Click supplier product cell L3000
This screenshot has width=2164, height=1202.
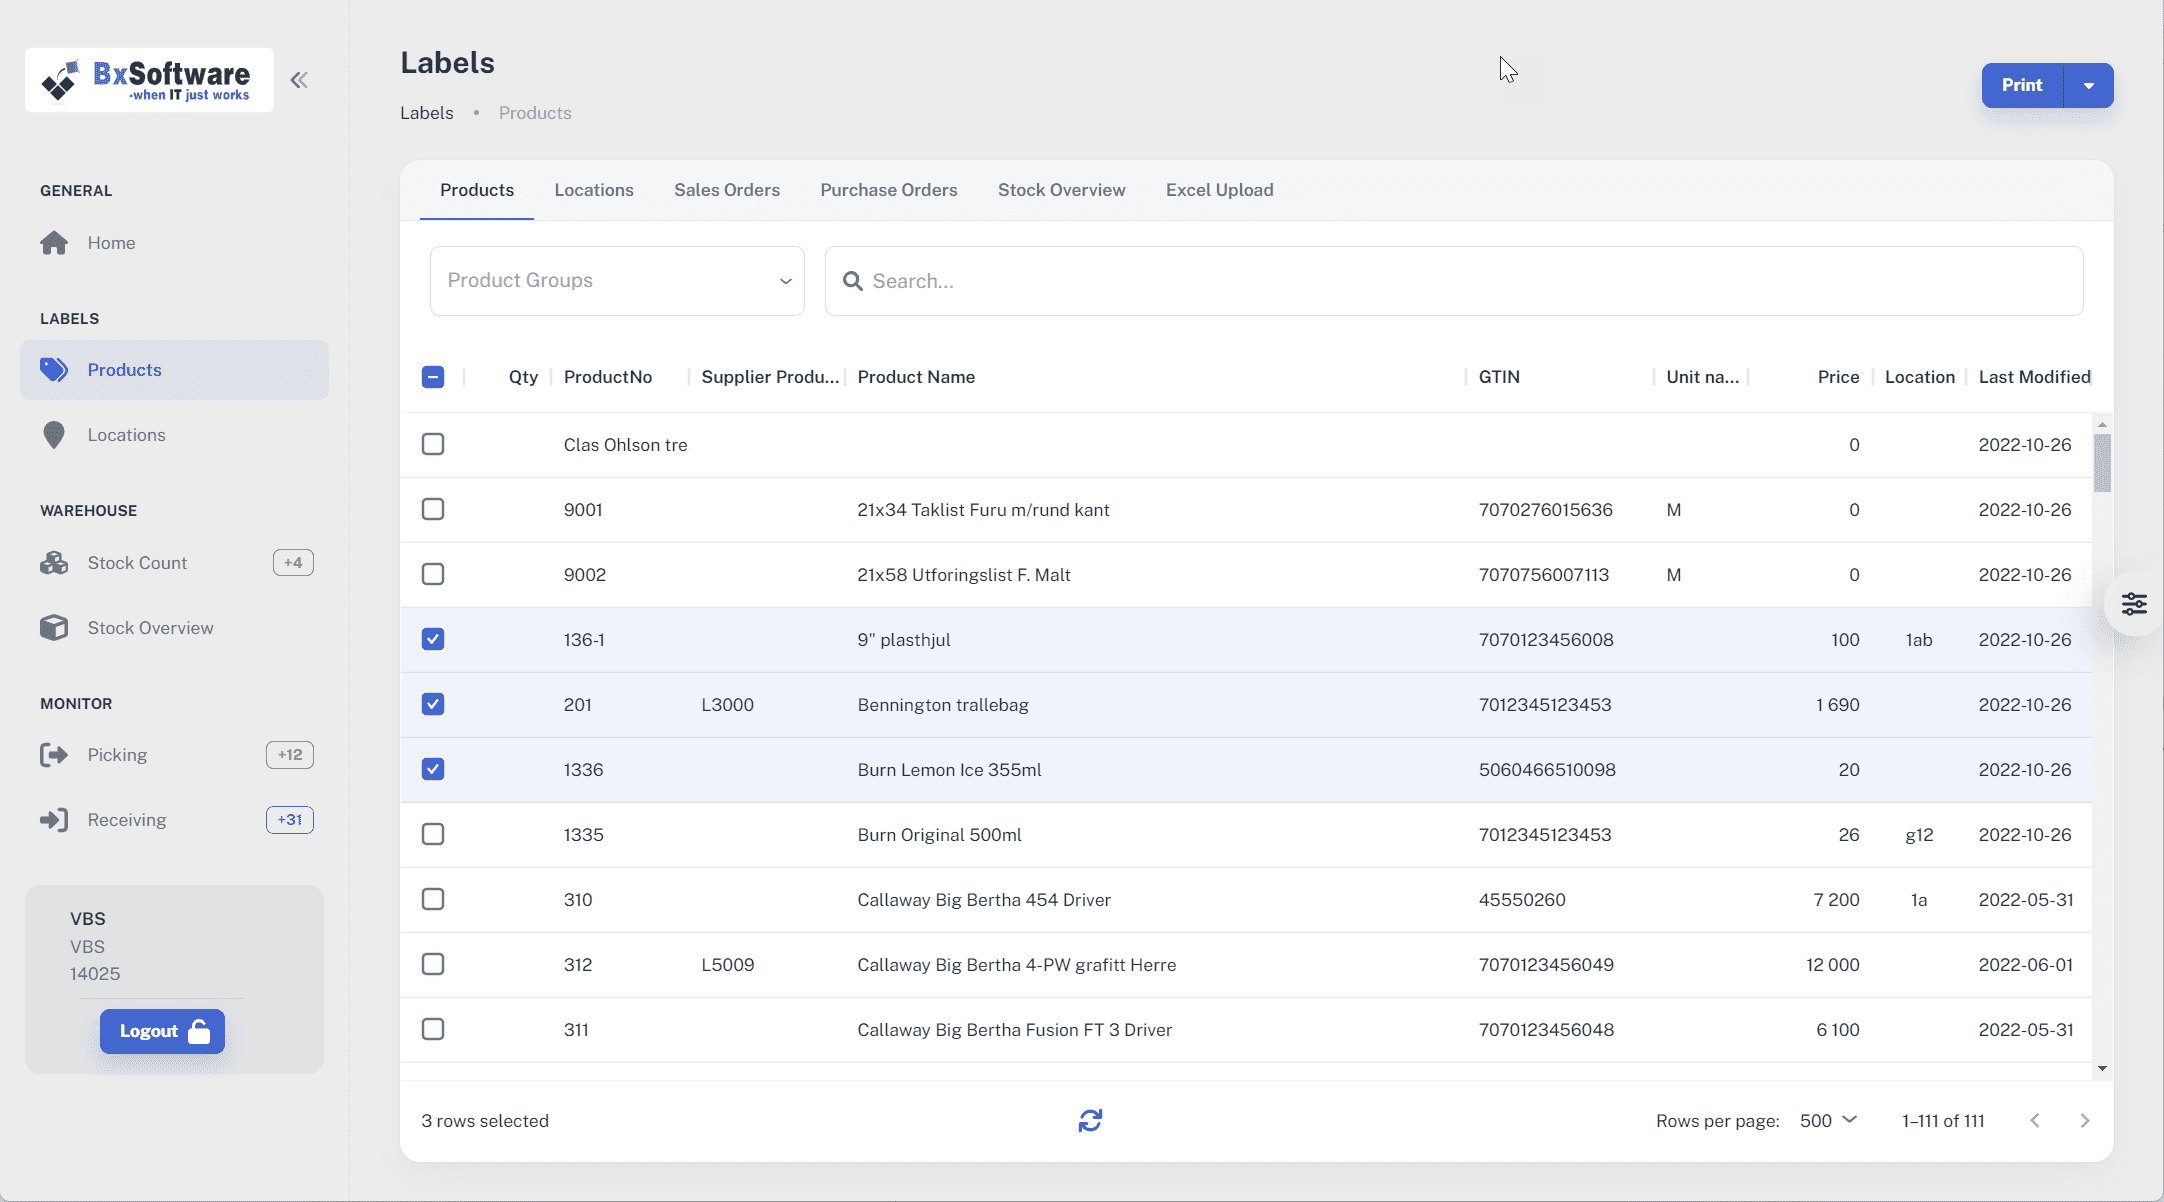click(727, 705)
